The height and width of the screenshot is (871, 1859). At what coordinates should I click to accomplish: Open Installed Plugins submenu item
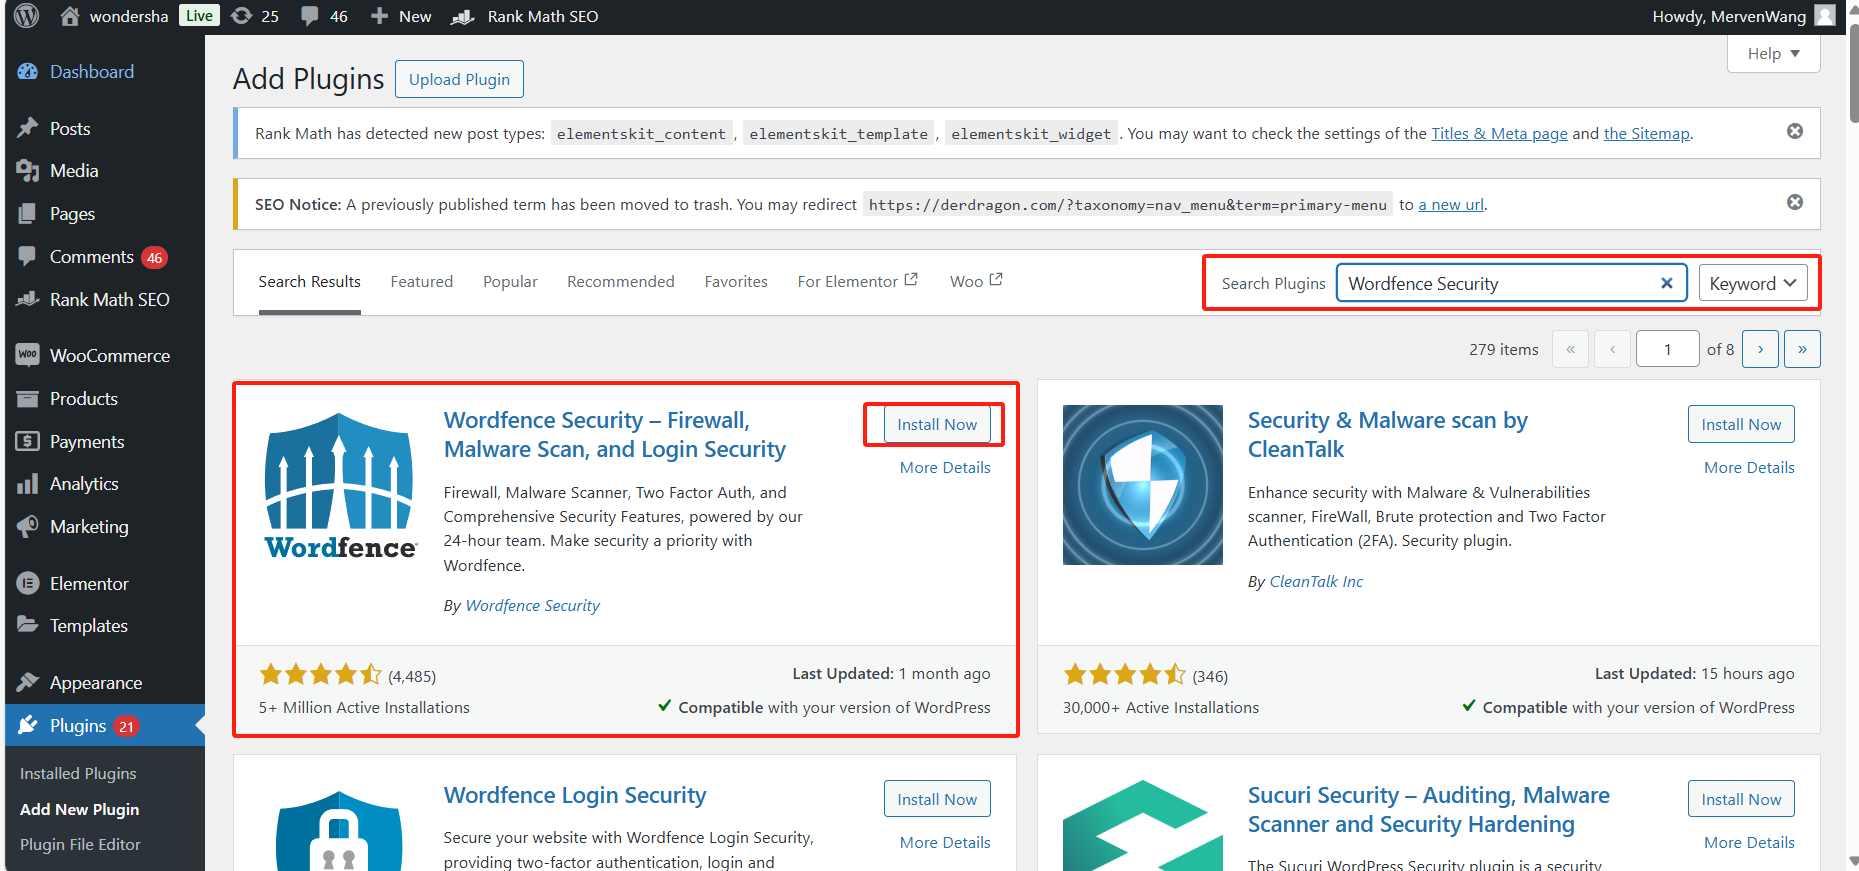click(x=78, y=773)
